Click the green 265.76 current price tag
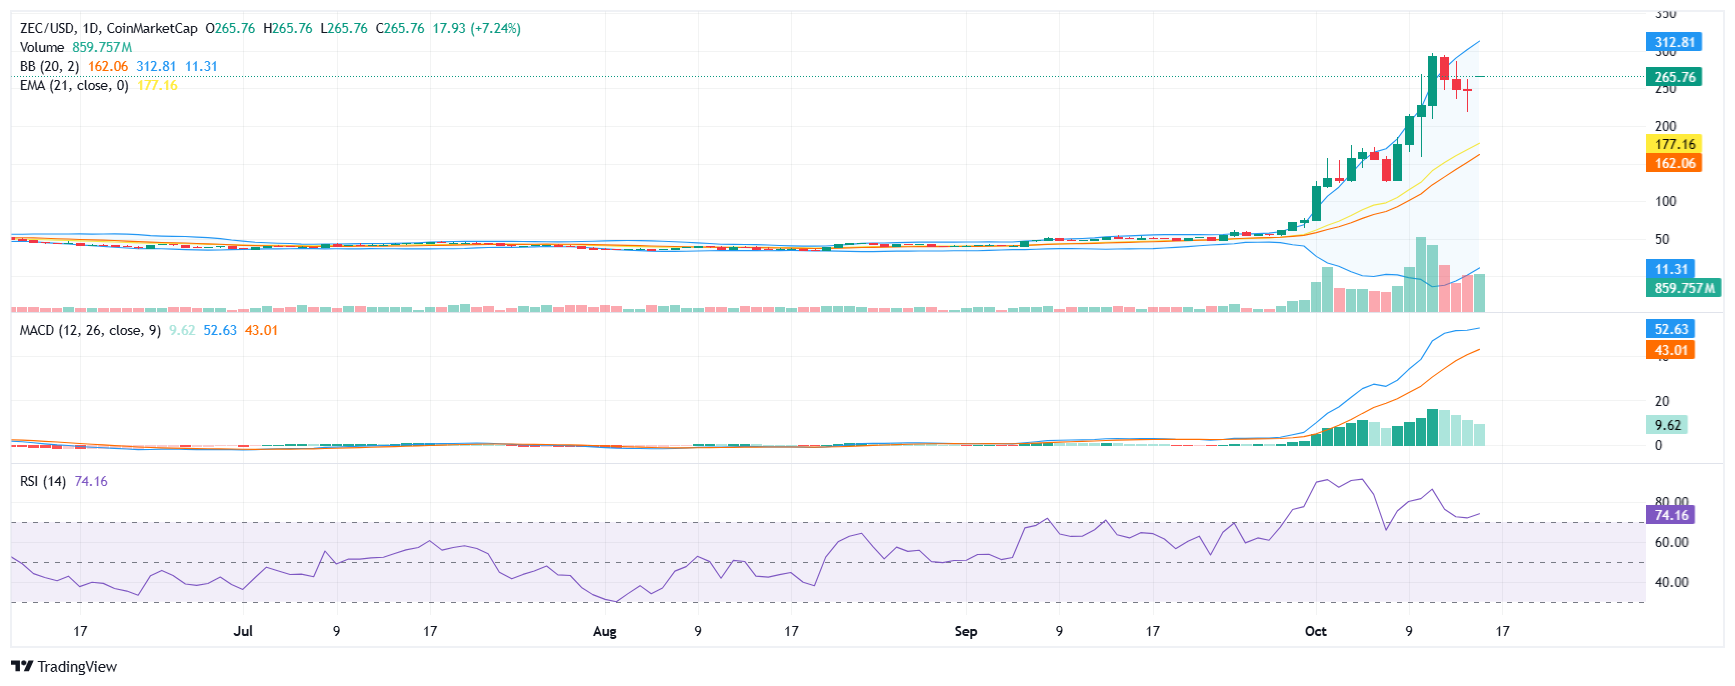 [x=1674, y=77]
